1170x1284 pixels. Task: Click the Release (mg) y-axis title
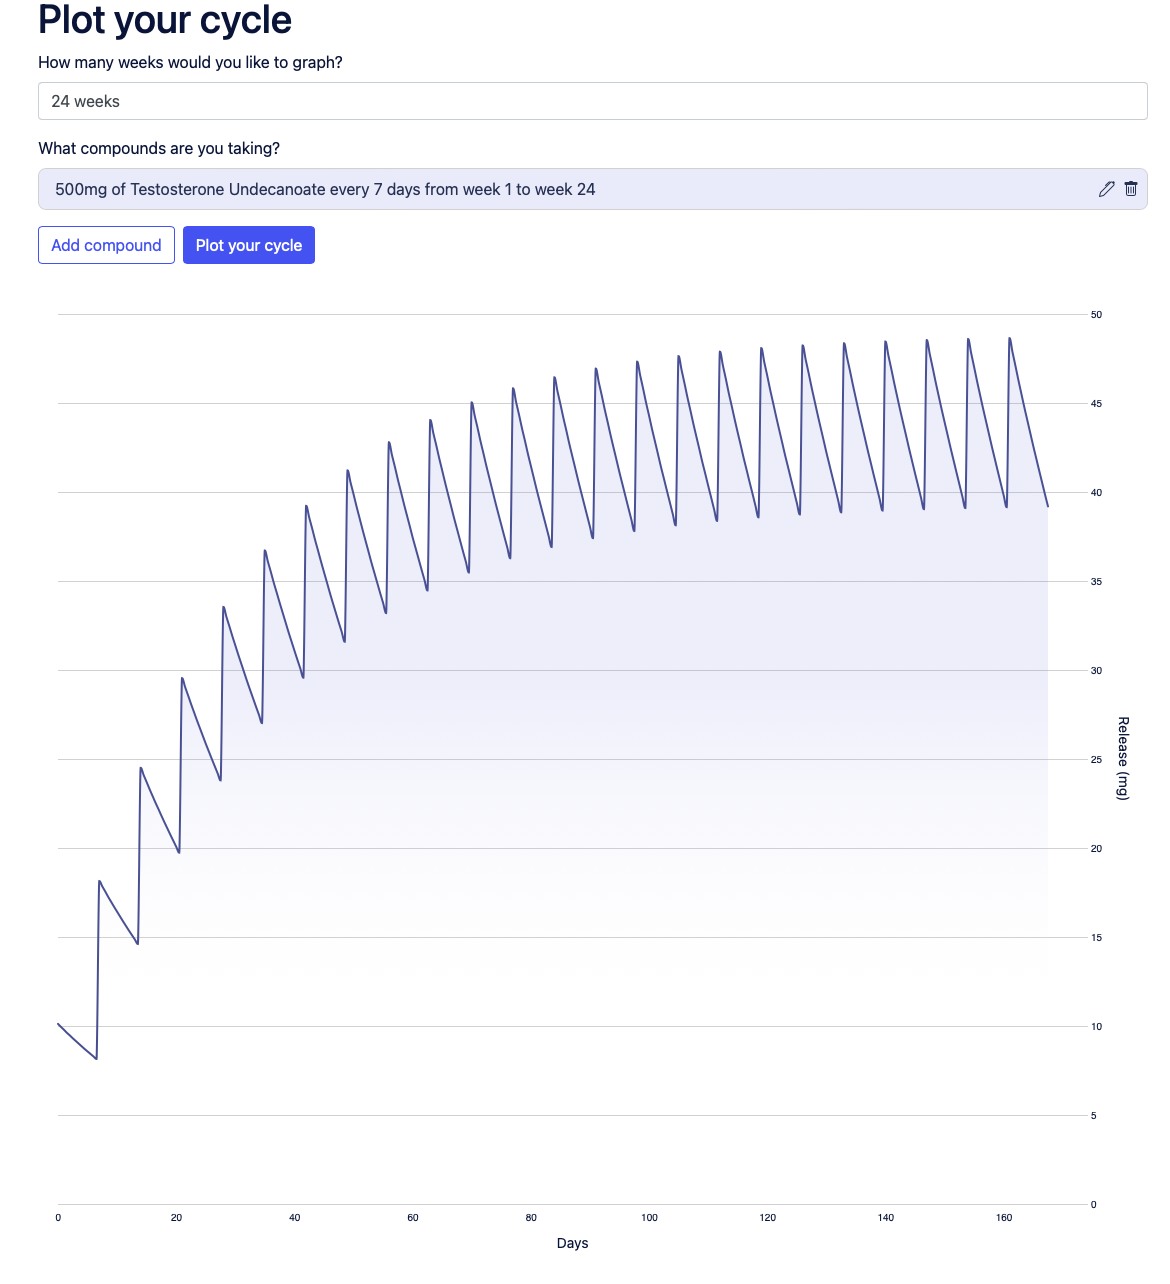(x=1123, y=758)
